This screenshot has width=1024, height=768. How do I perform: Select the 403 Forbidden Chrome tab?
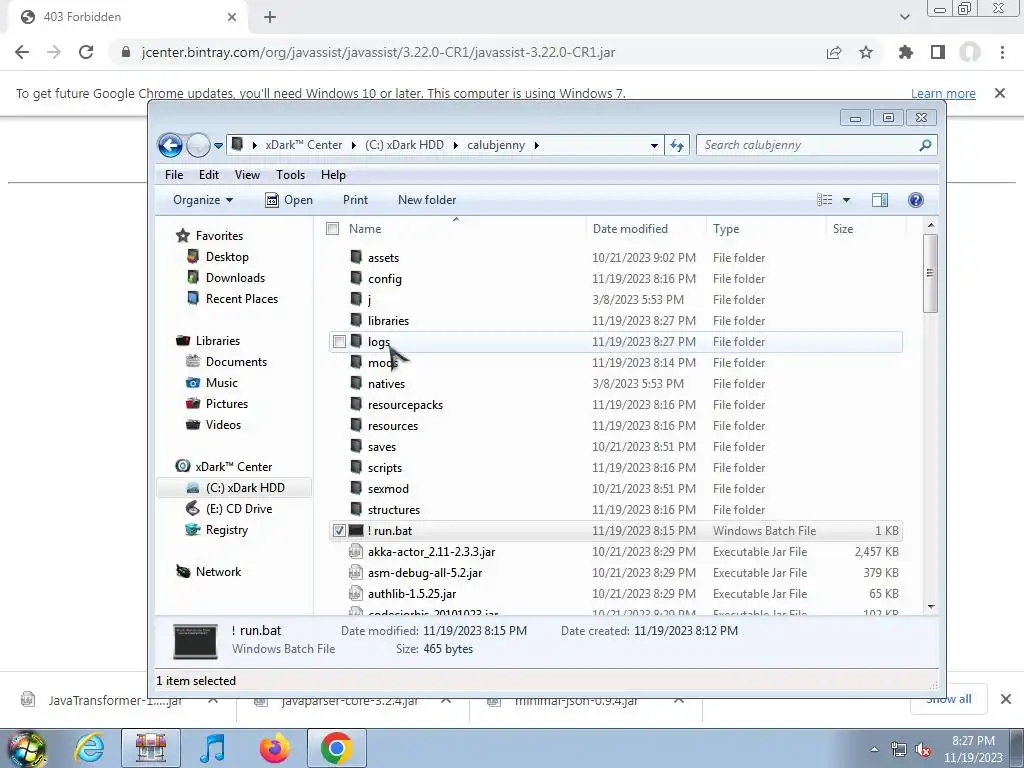128,17
